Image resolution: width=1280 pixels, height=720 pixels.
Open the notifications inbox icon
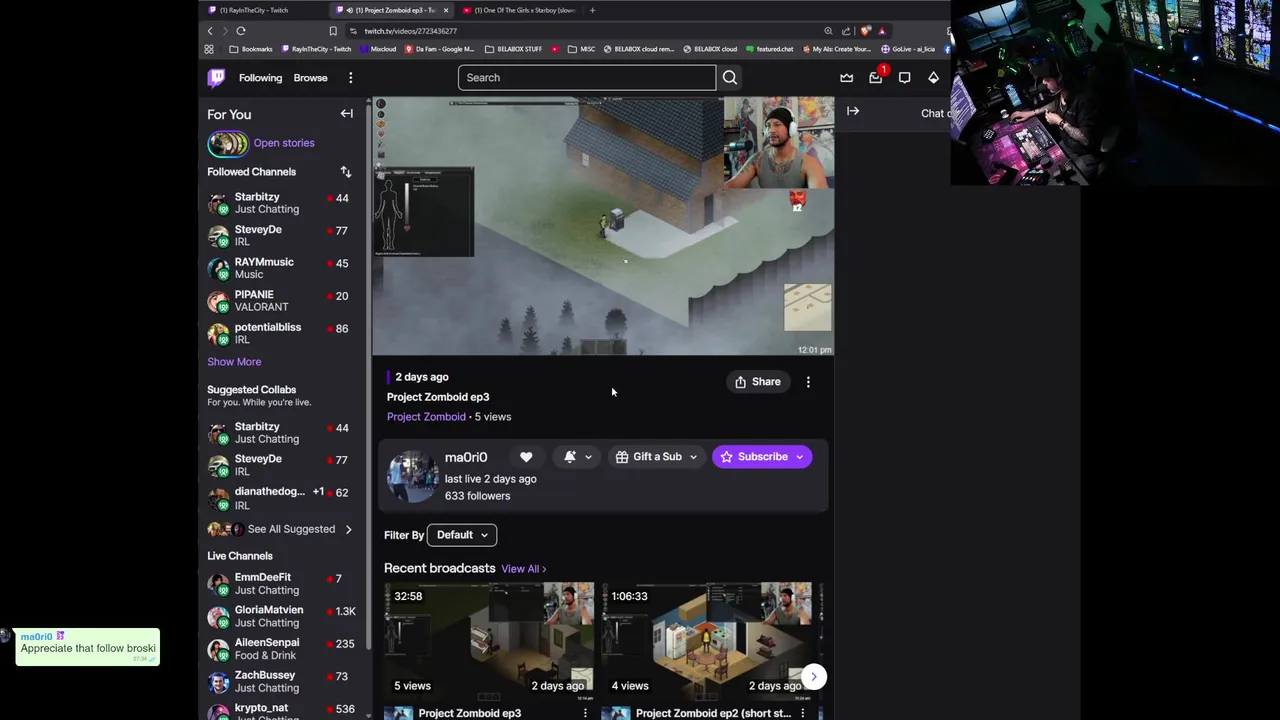point(876,77)
